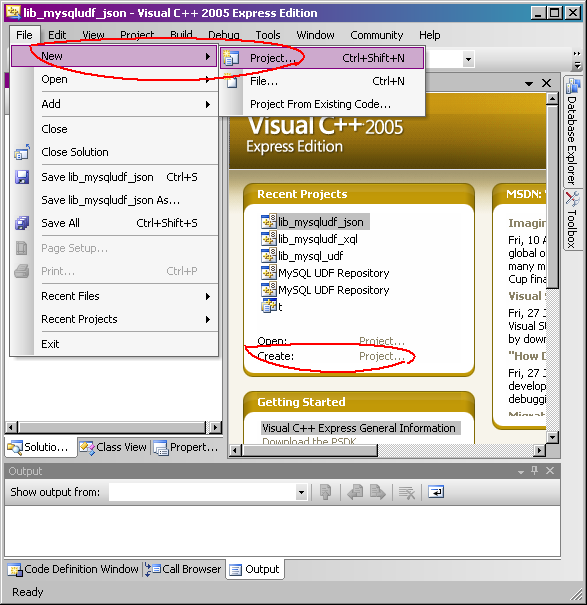Select the Output tab

point(255,569)
